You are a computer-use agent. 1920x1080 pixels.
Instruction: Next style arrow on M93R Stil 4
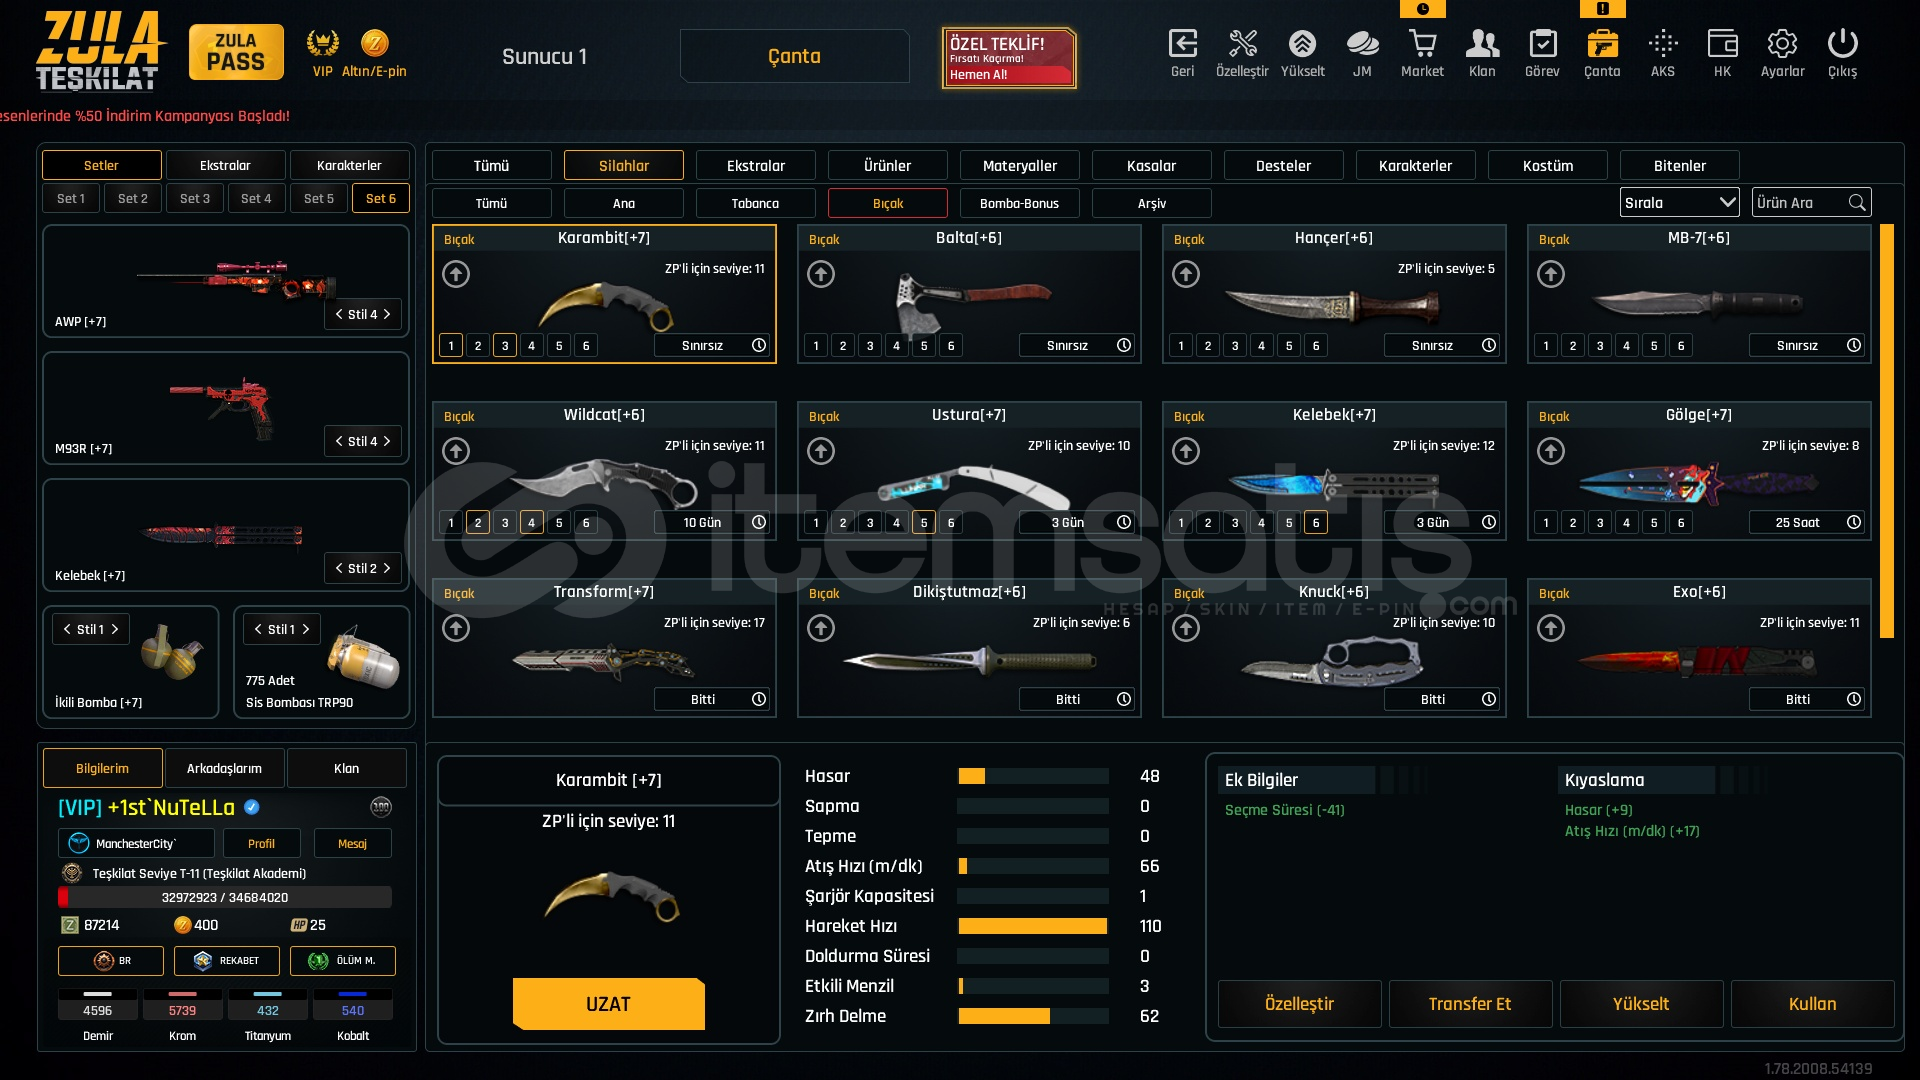tap(387, 441)
